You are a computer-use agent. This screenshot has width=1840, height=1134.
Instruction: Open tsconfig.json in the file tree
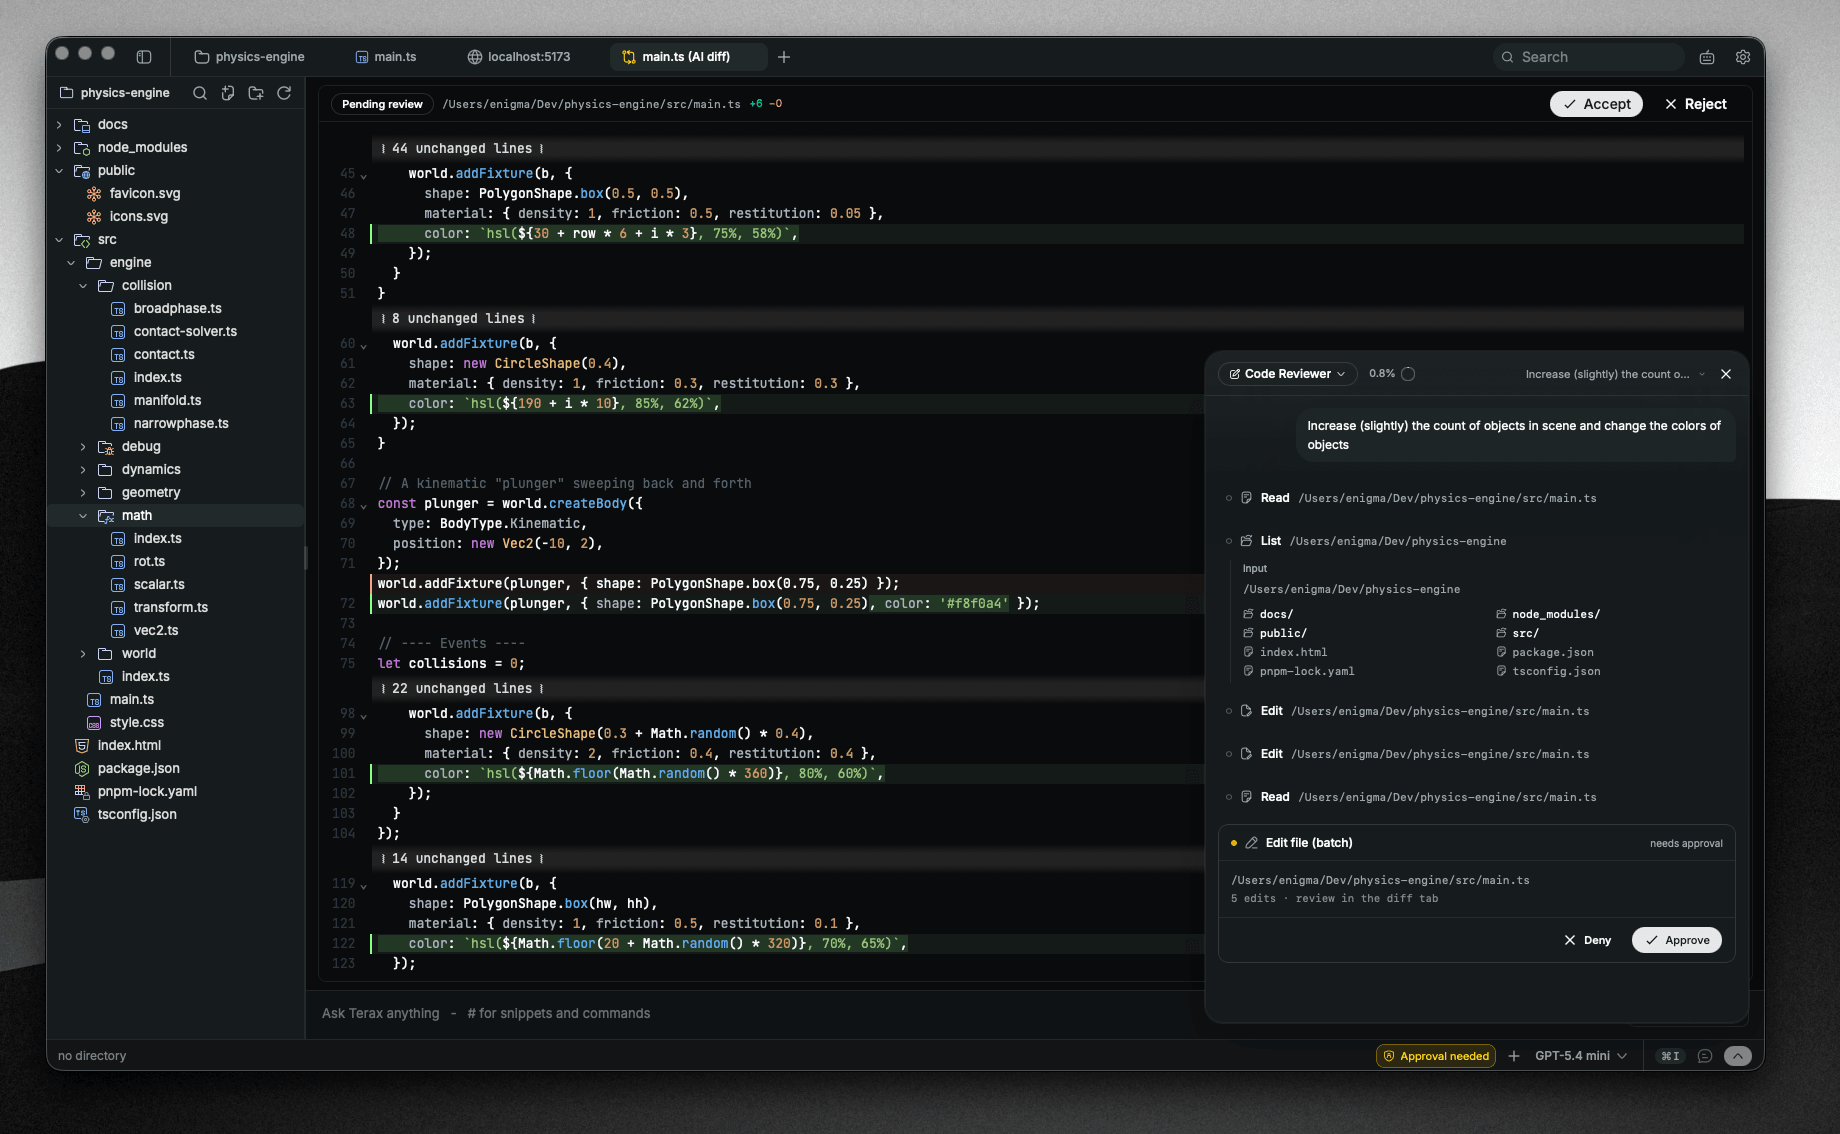click(x=137, y=815)
